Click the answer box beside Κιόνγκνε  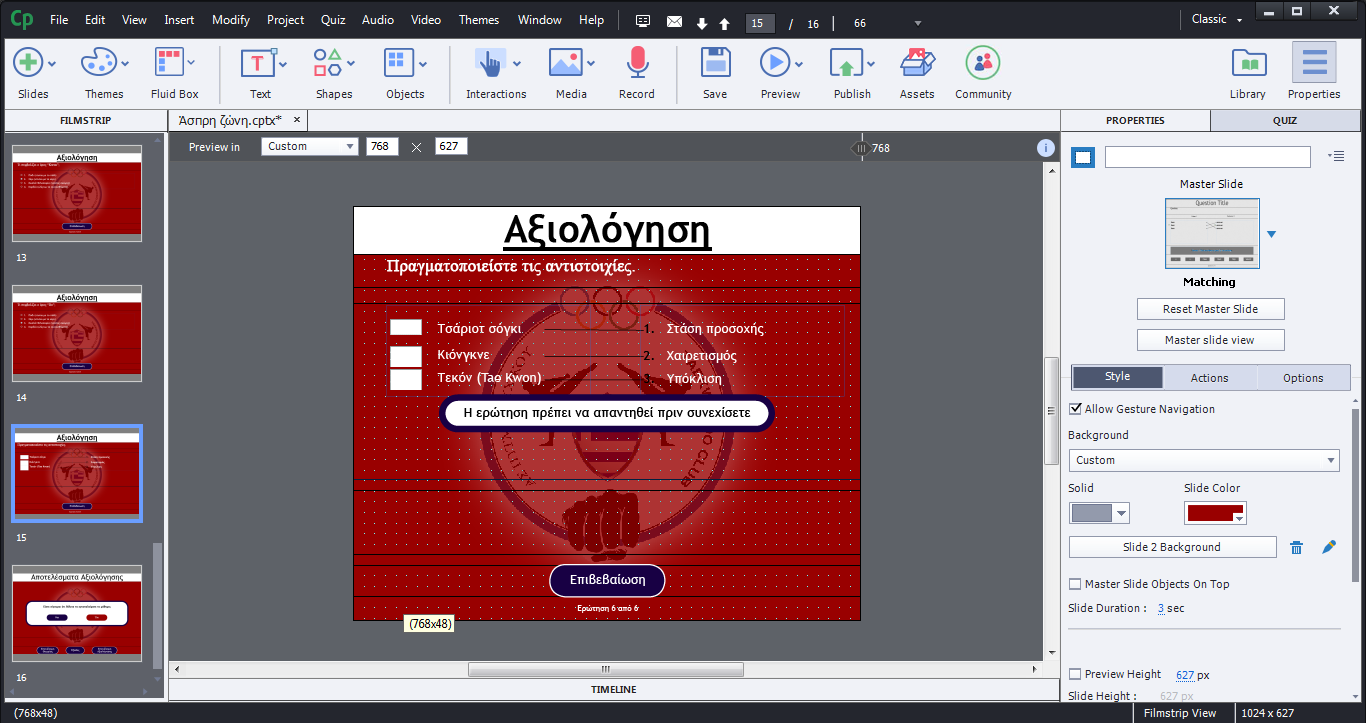pyautogui.click(x=406, y=356)
